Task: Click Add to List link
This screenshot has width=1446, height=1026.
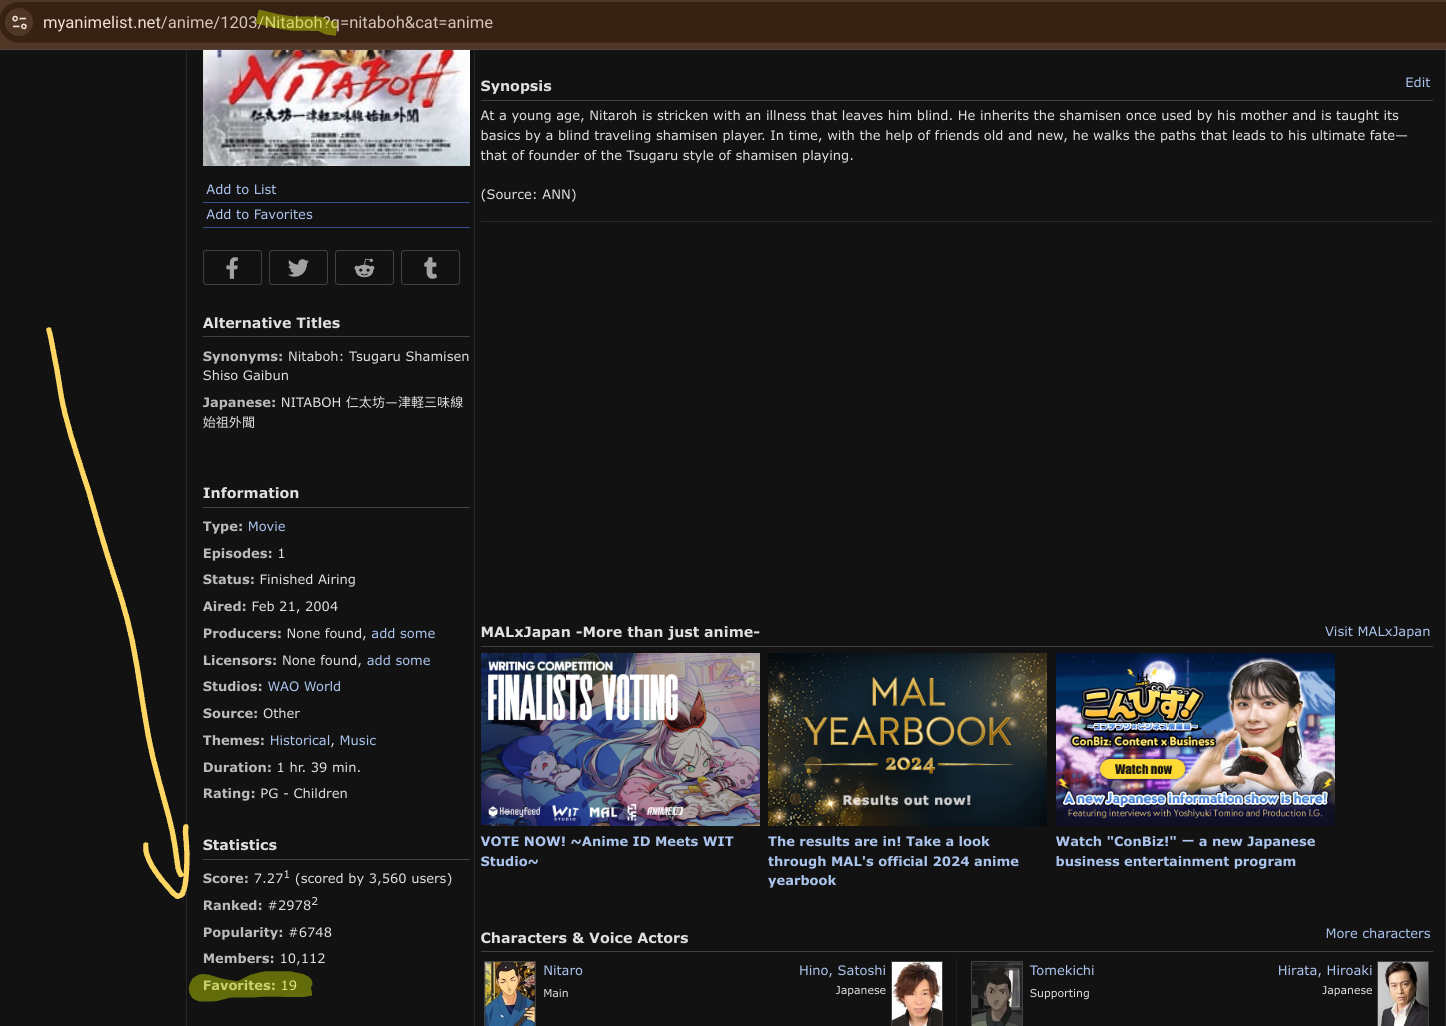Action: point(241,189)
